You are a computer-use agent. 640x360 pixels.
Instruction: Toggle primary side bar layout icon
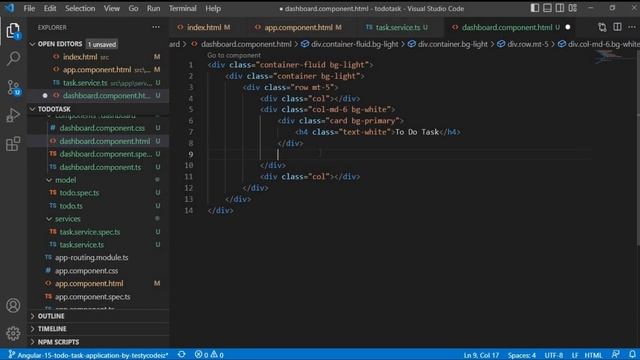click(535, 8)
